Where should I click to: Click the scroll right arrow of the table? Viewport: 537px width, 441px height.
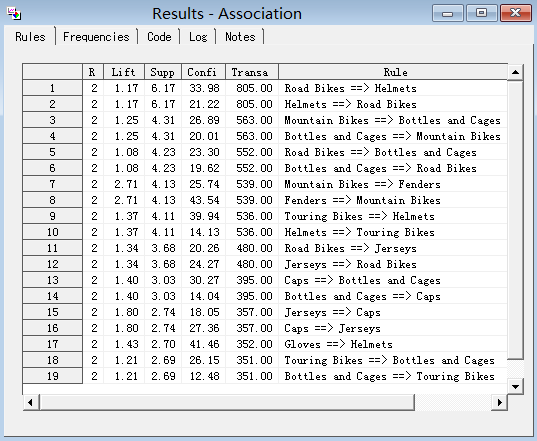pyautogui.click(x=499, y=402)
